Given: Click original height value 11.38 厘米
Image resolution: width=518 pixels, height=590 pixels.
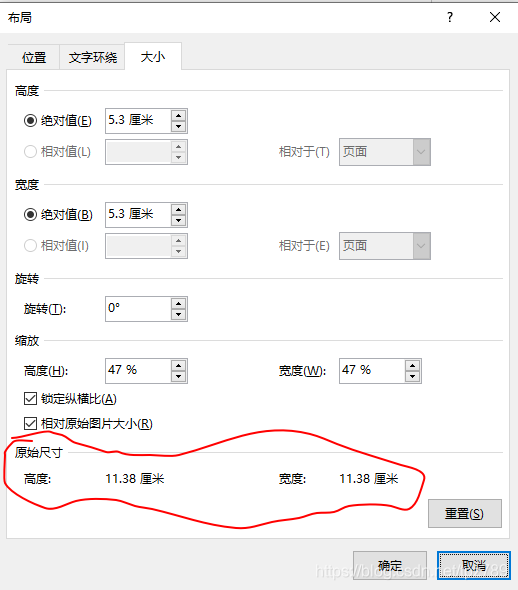Looking at the screenshot, I should 135,479.
